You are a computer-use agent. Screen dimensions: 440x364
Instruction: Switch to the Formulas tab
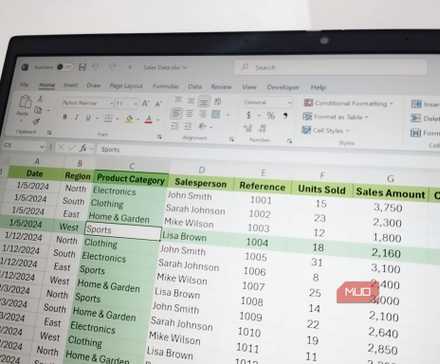165,86
